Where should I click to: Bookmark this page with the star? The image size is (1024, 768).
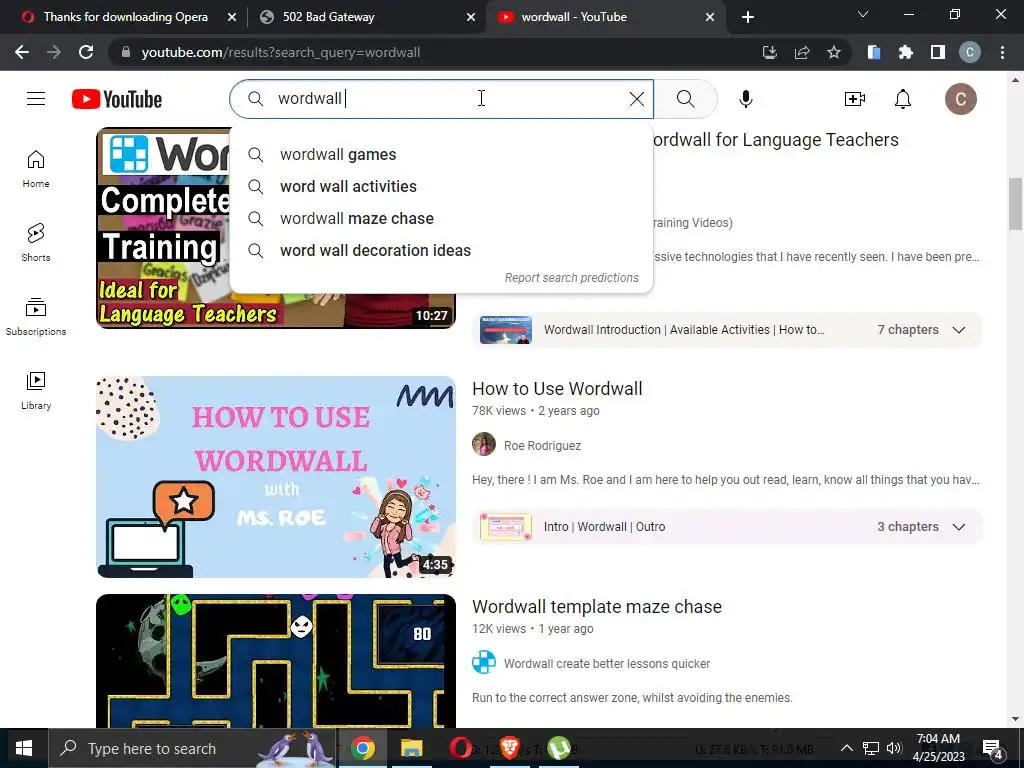834,52
